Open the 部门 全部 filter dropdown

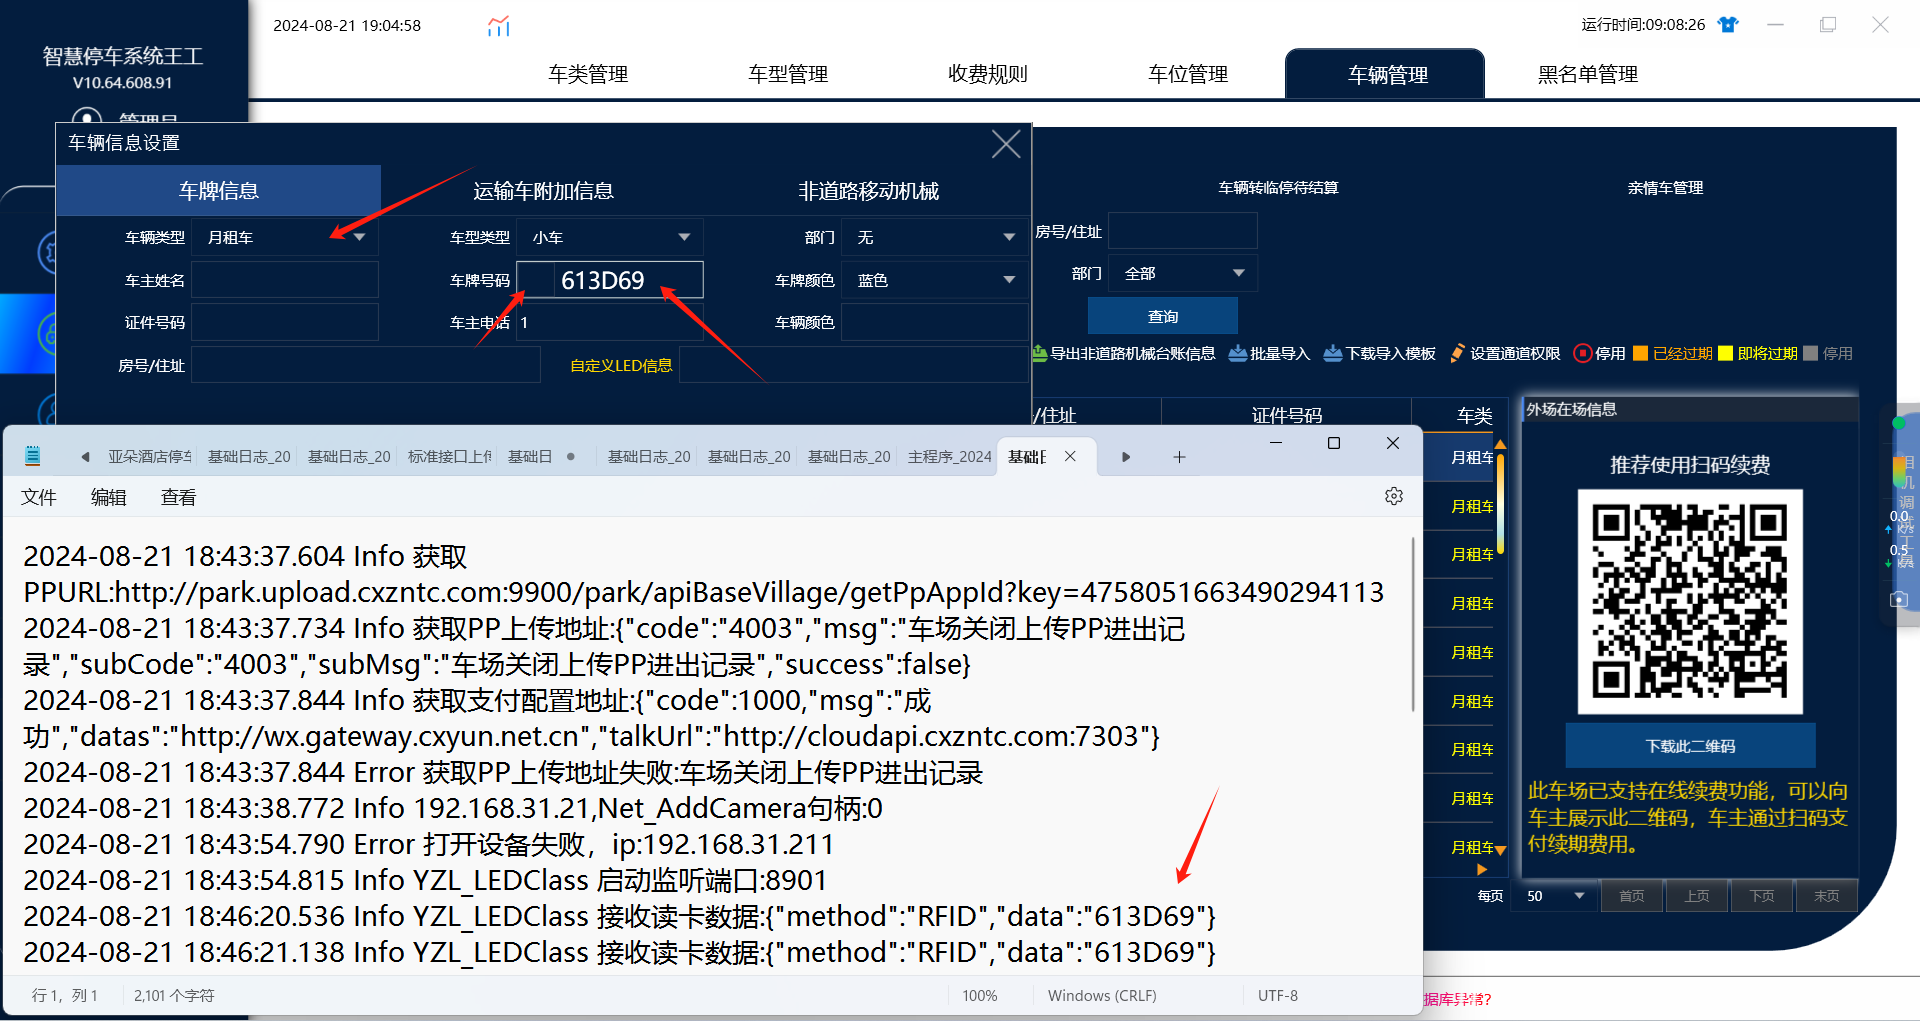click(x=1183, y=273)
